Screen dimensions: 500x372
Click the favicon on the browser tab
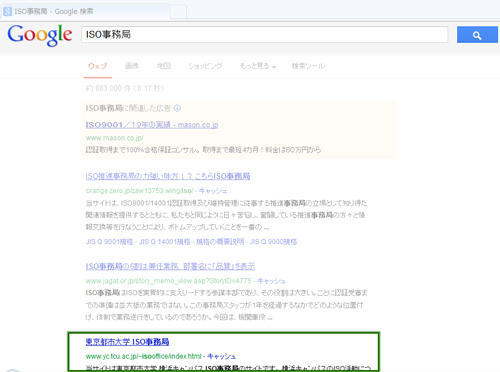7,12
